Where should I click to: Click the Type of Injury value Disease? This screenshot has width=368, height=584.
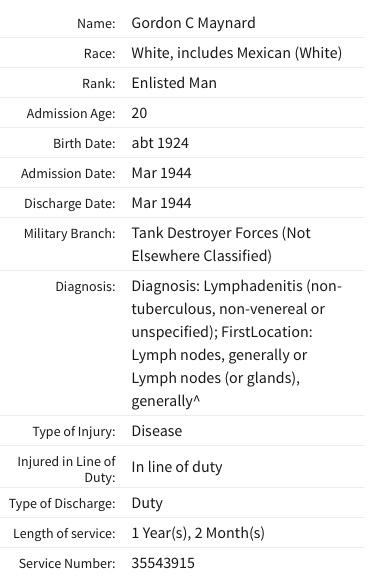(x=157, y=431)
